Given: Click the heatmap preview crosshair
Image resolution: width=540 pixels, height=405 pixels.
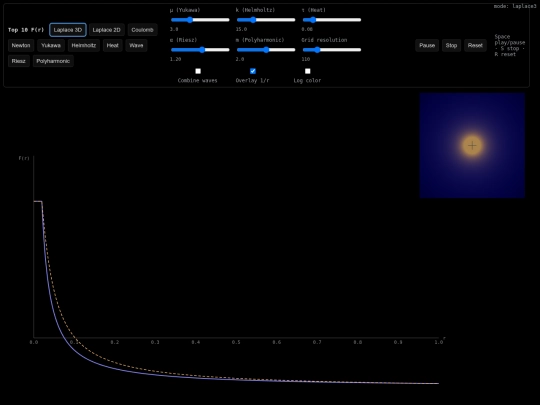Looking at the screenshot, I should (472, 146).
